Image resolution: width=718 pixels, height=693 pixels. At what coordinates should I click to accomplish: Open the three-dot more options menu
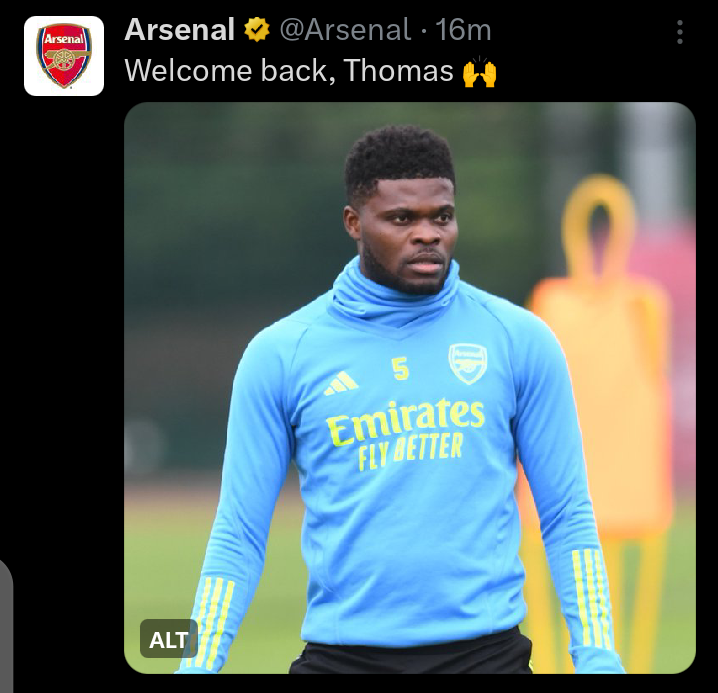[x=680, y=32]
